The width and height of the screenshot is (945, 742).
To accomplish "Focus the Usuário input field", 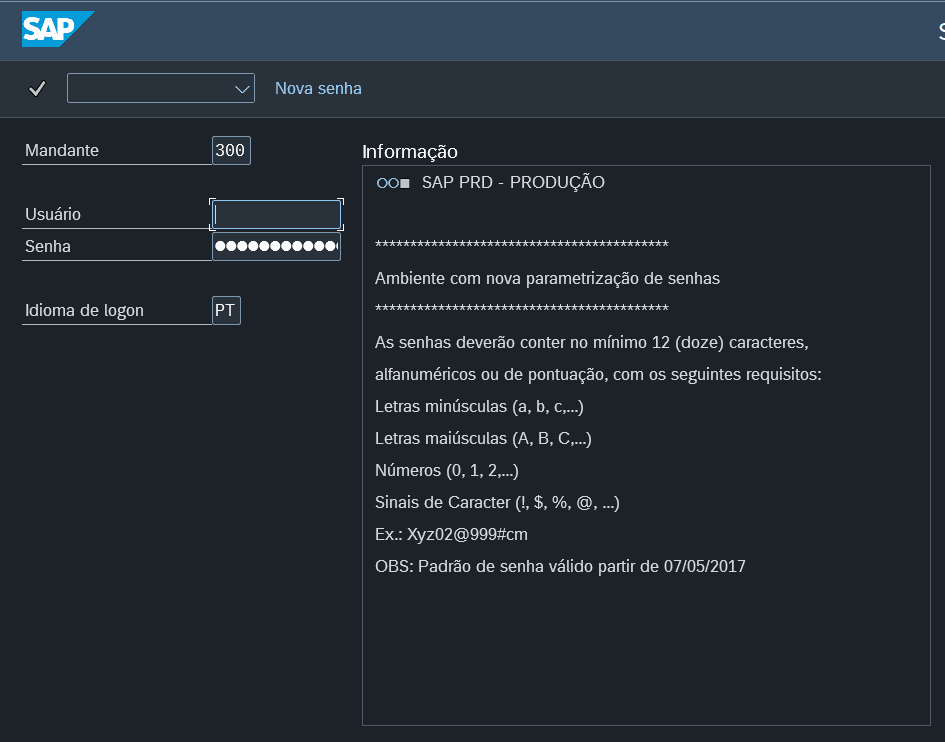I will (277, 215).
